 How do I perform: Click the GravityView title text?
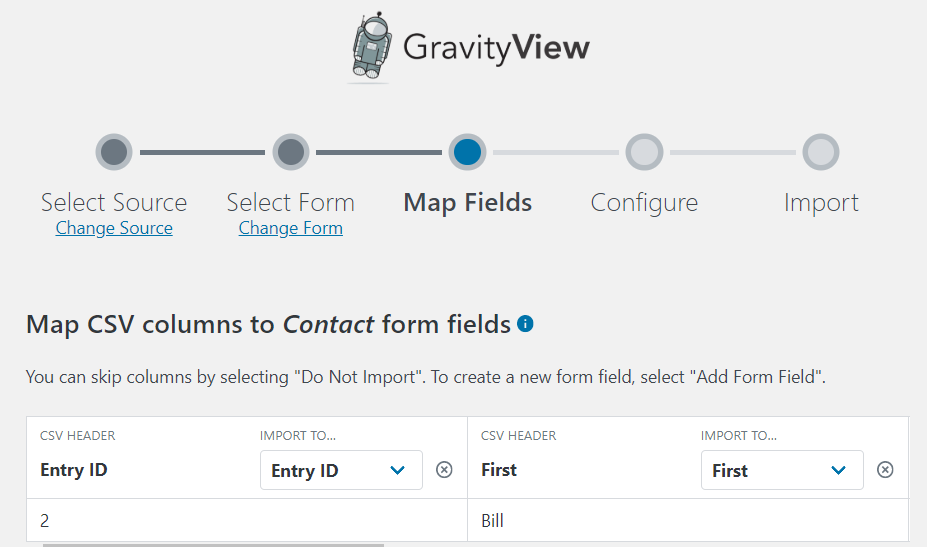496,47
